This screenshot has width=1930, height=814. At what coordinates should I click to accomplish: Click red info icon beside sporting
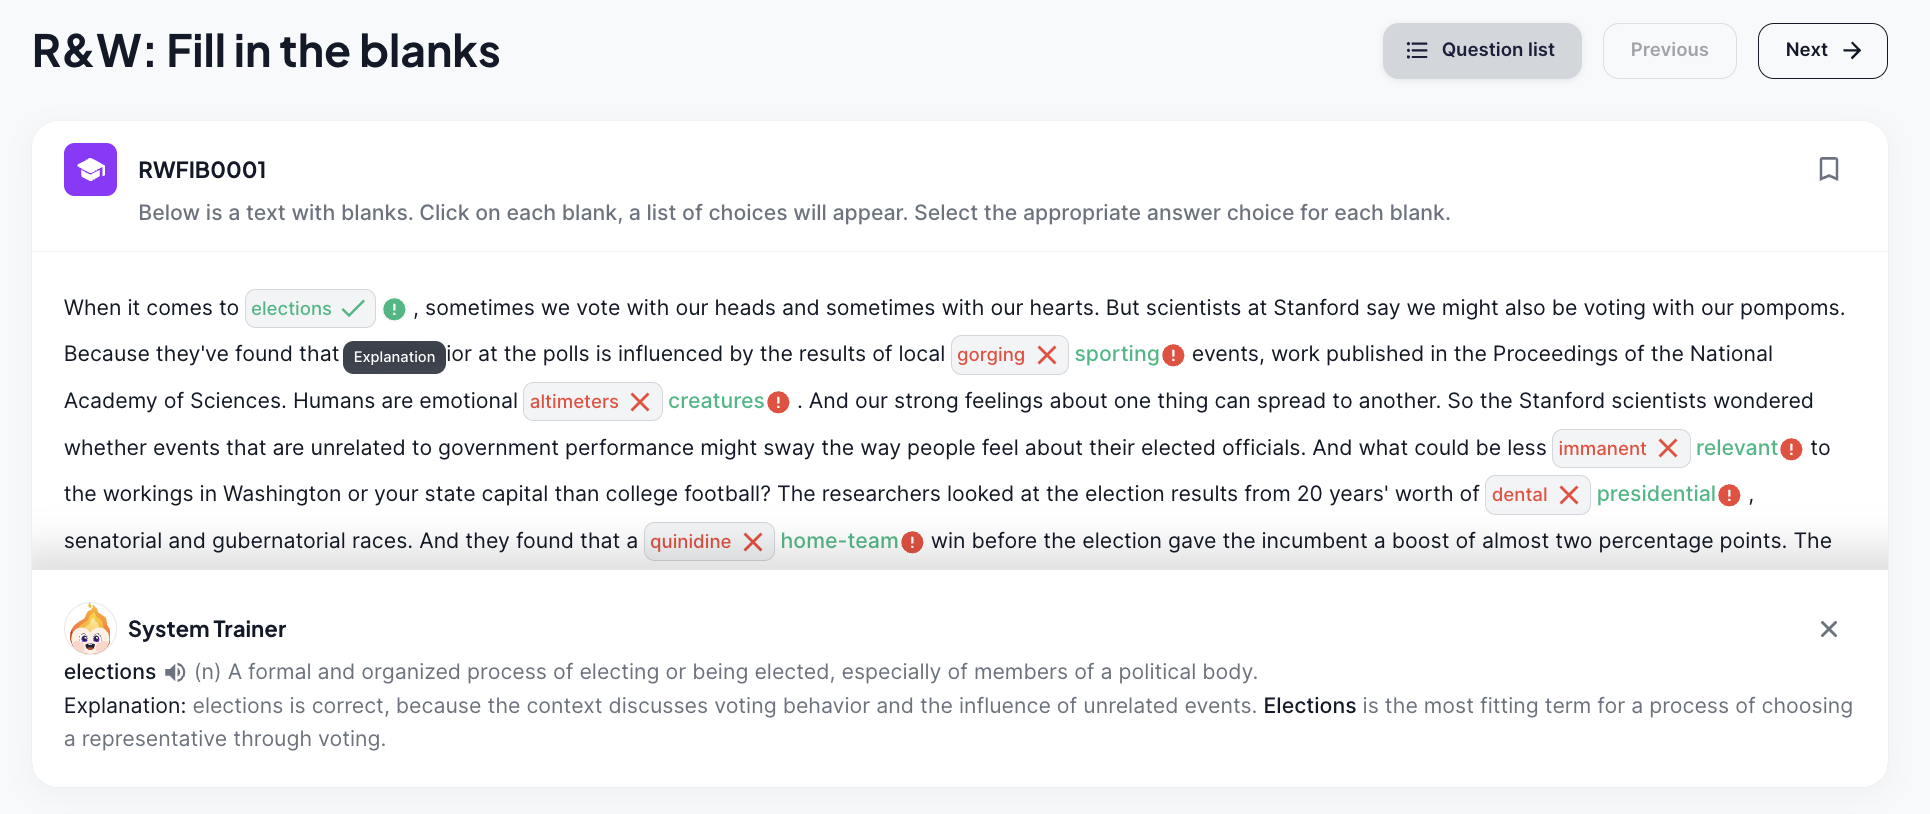[1174, 355]
